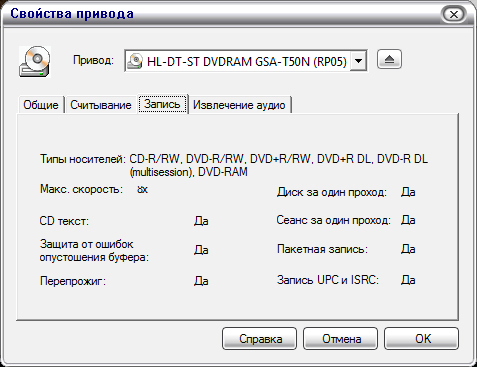Switch to the Общие tab
Image resolution: width=477 pixels, height=367 pixels.
41,105
